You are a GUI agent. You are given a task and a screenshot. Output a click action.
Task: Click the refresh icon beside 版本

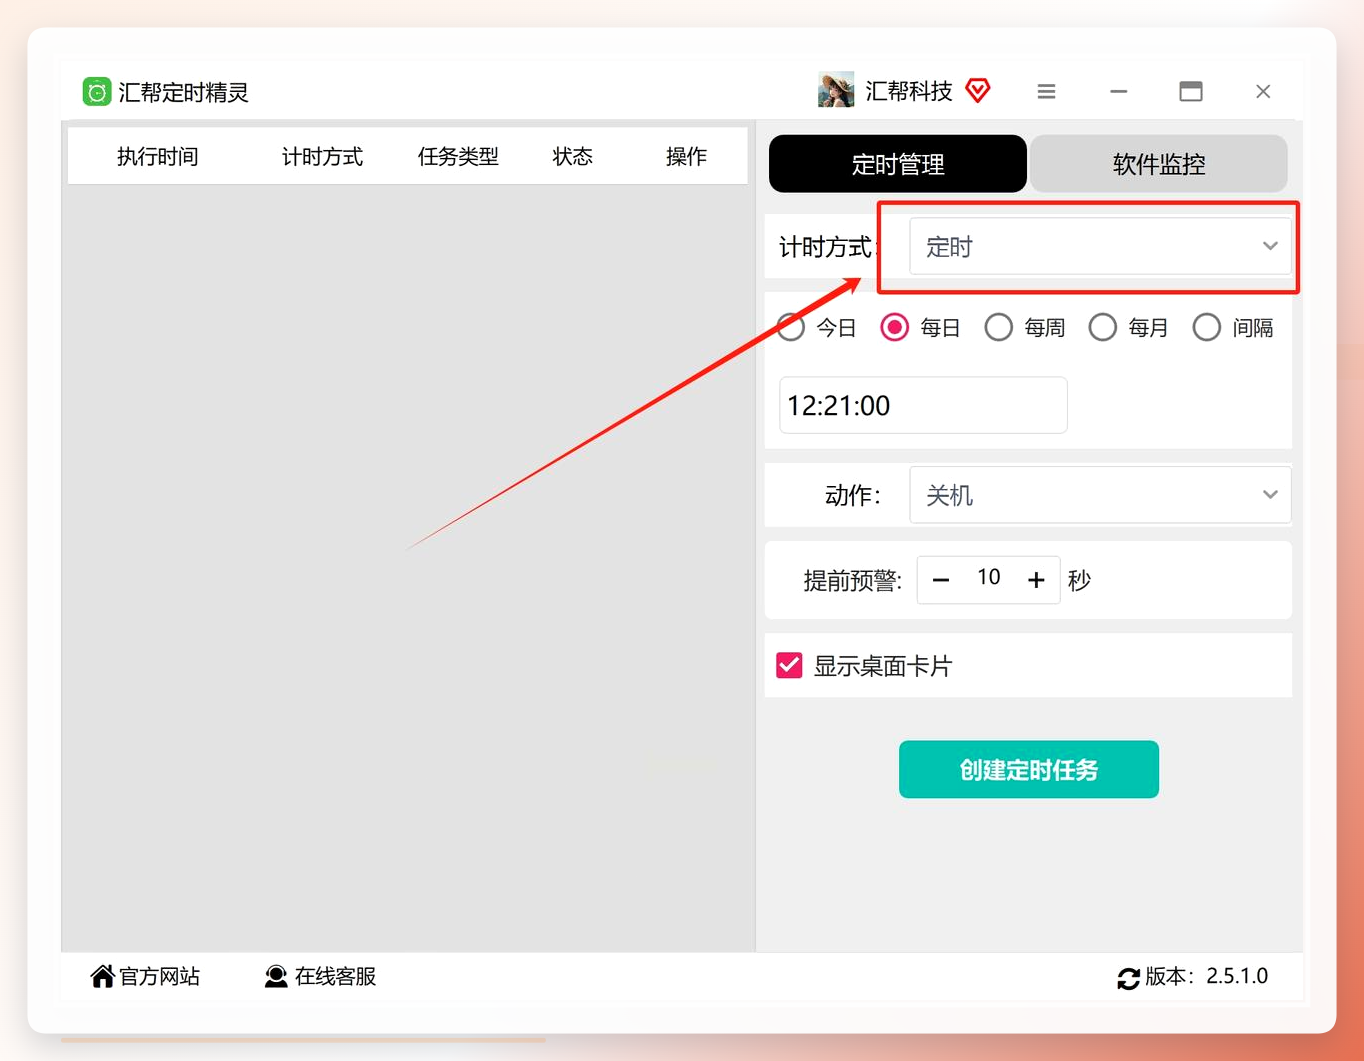coord(1128,978)
